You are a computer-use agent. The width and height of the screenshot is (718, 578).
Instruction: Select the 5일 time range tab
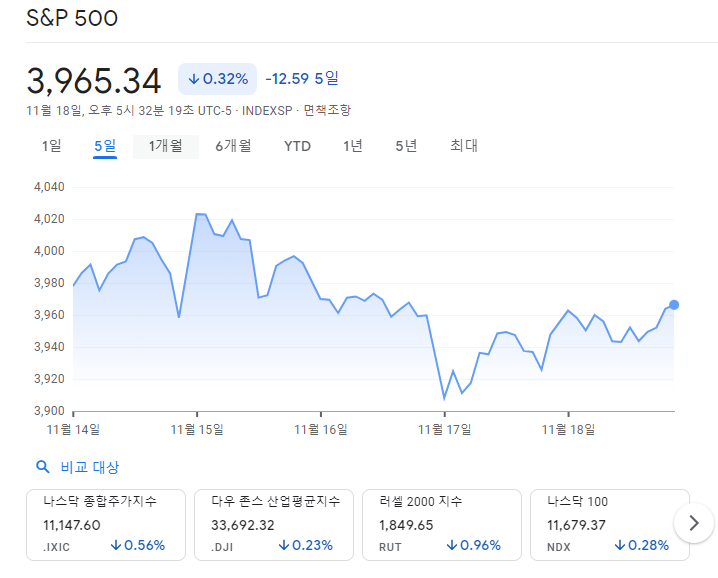[105, 146]
